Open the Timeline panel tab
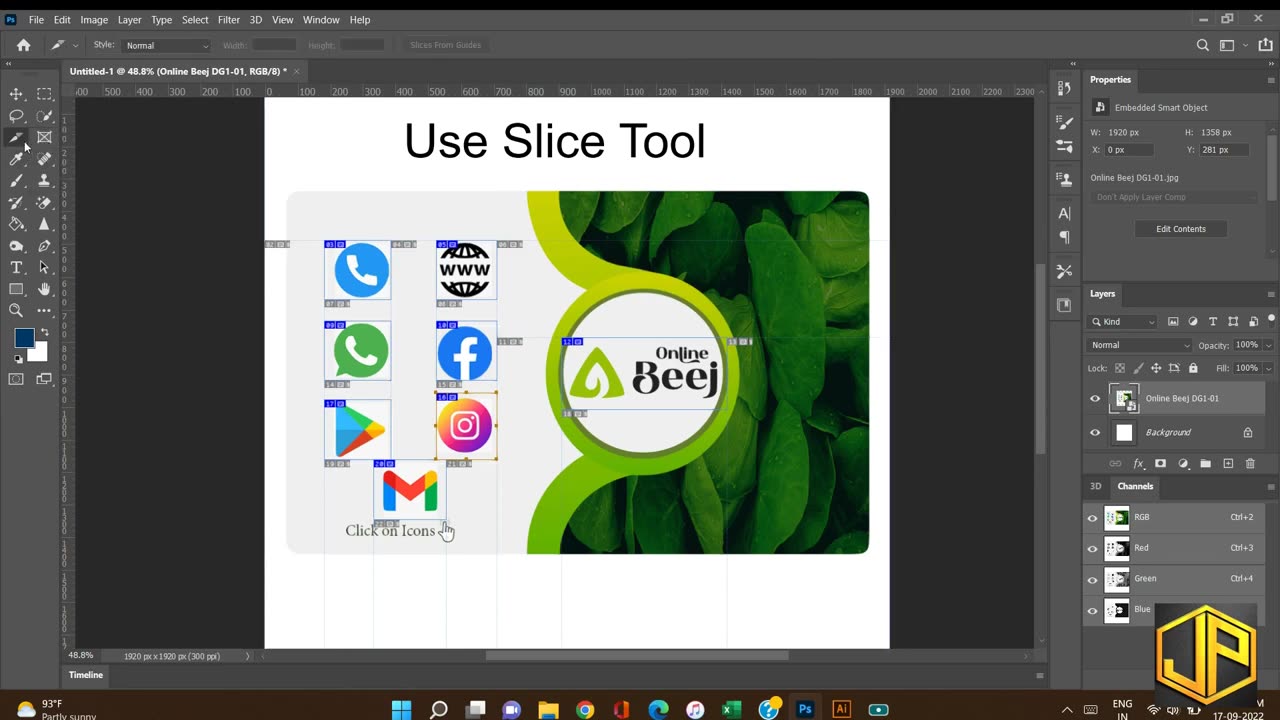This screenshot has height=720, width=1280. click(x=86, y=675)
